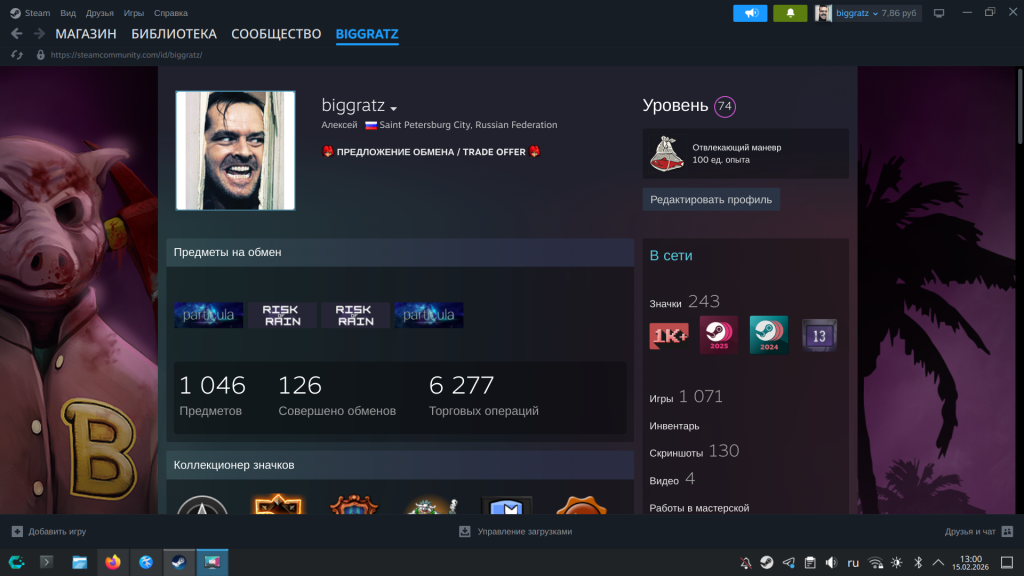1024x576 pixels.
Task: Expand hidden system tray icons arrow
Action: [941, 562]
